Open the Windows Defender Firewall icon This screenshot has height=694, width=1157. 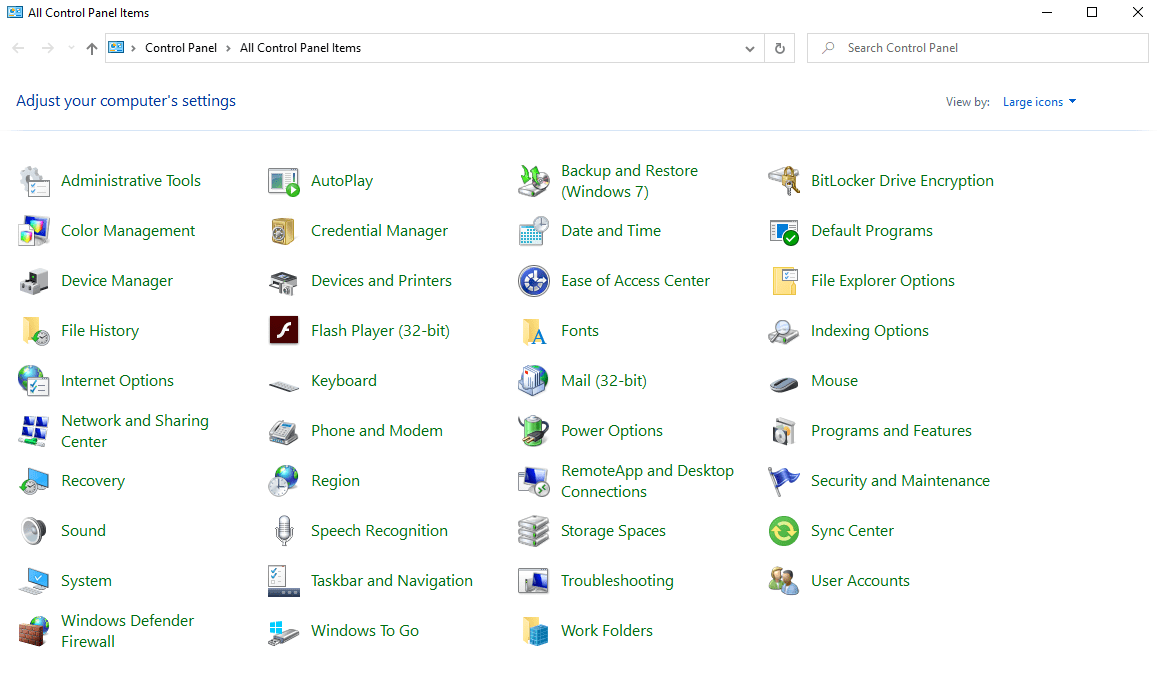[34, 631]
